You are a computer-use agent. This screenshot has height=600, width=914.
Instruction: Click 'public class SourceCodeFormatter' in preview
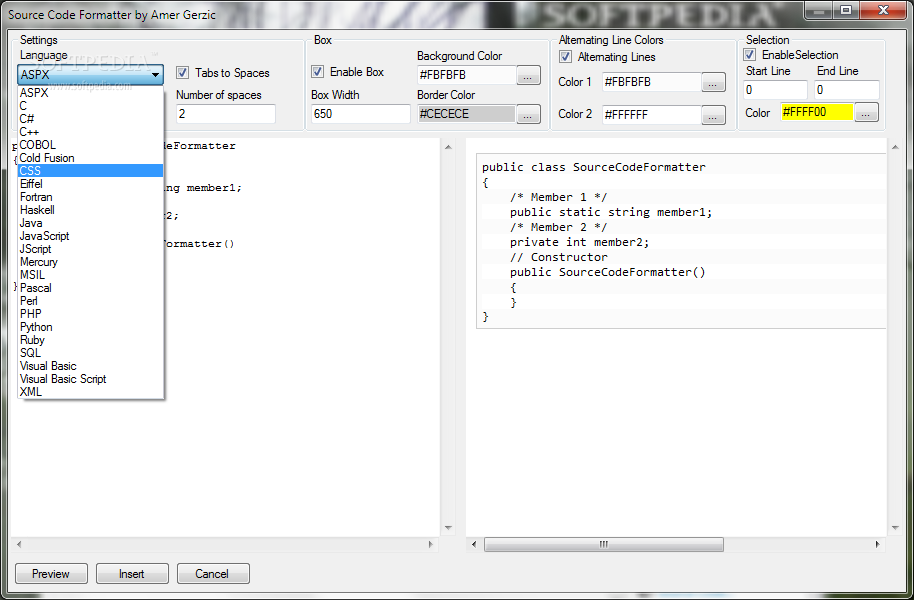(593, 167)
